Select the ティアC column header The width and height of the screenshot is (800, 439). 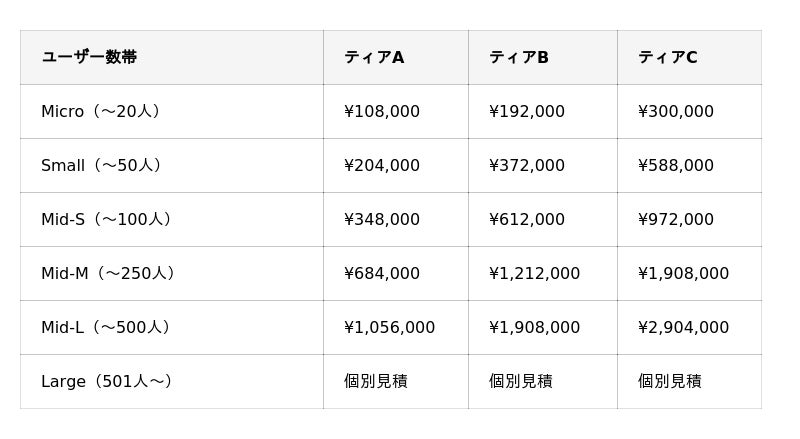pos(667,57)
